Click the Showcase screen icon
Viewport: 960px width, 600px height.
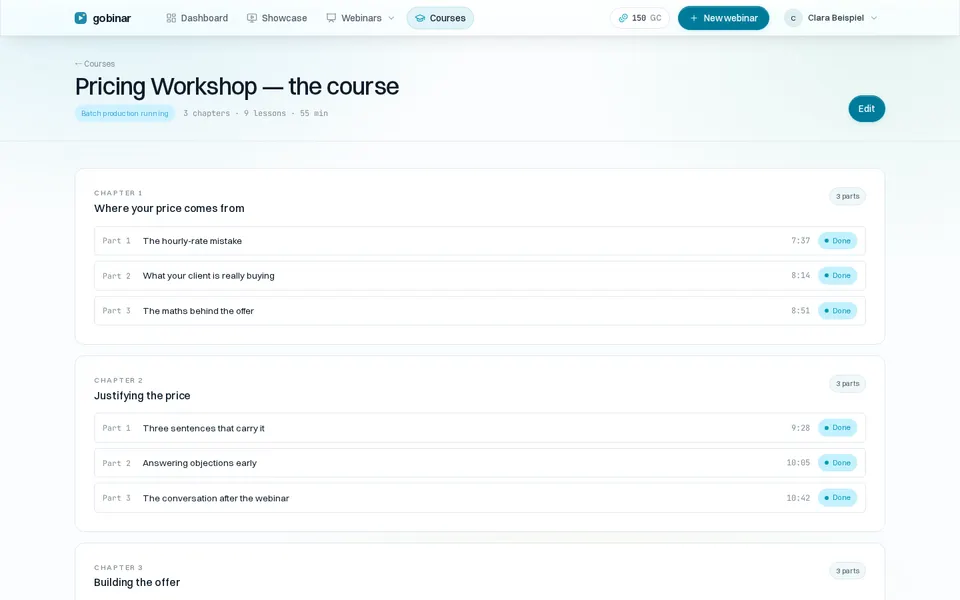point(252,18)
